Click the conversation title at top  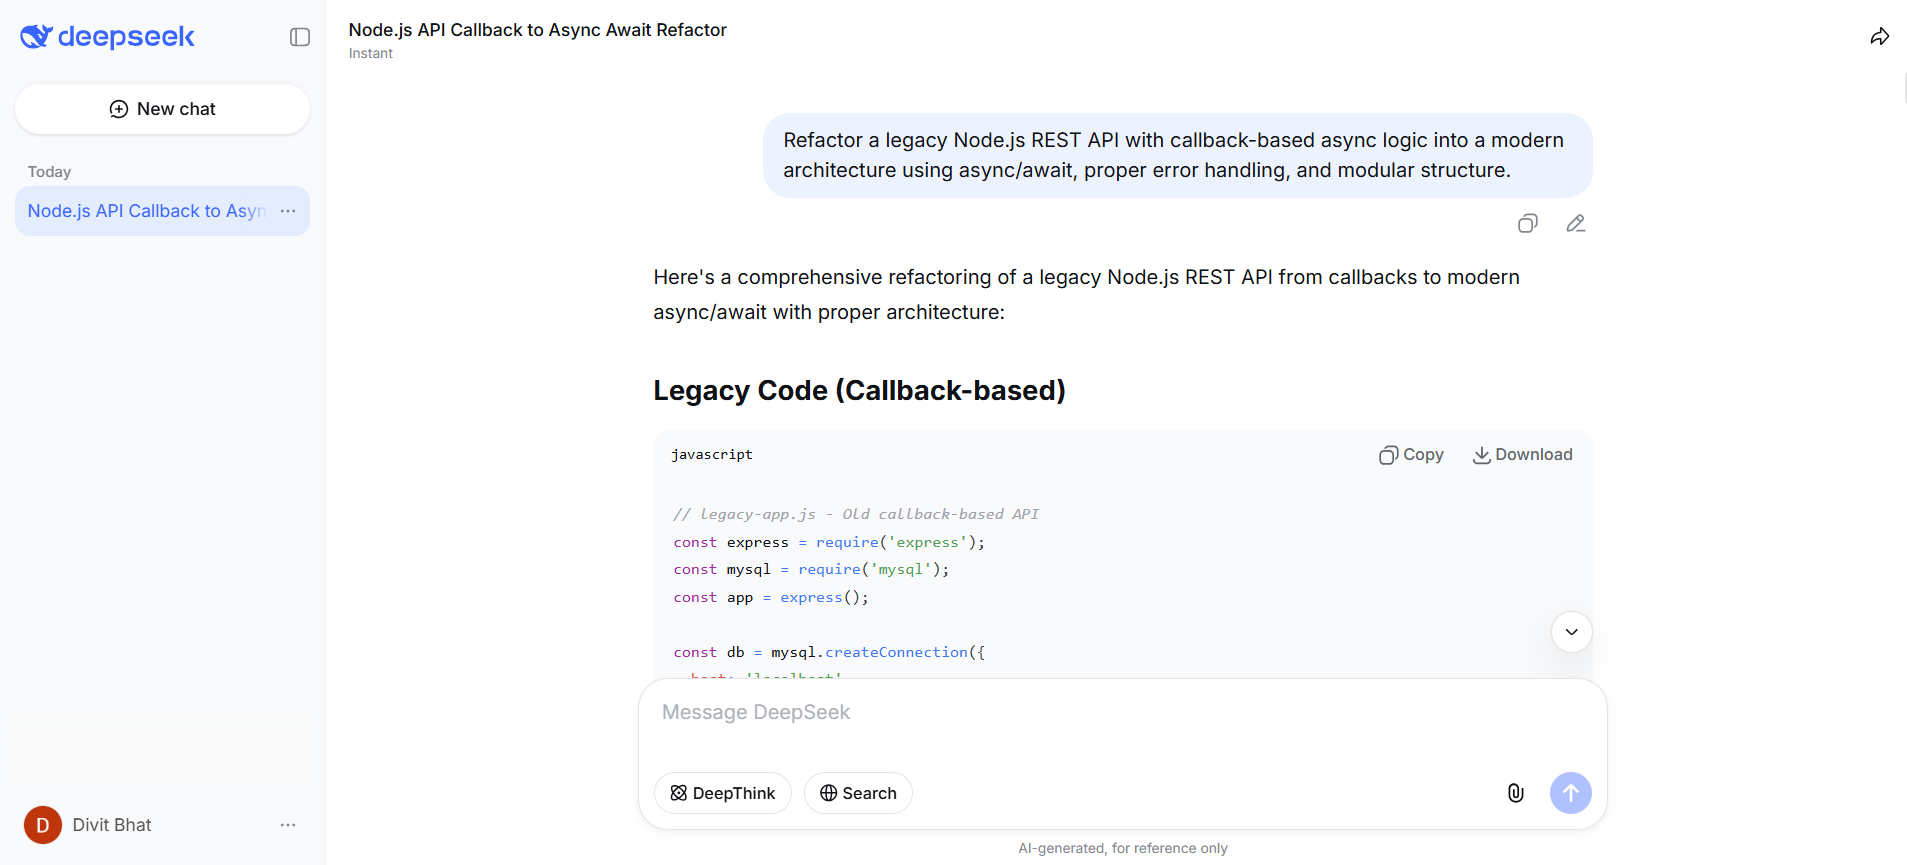(538, 30)
